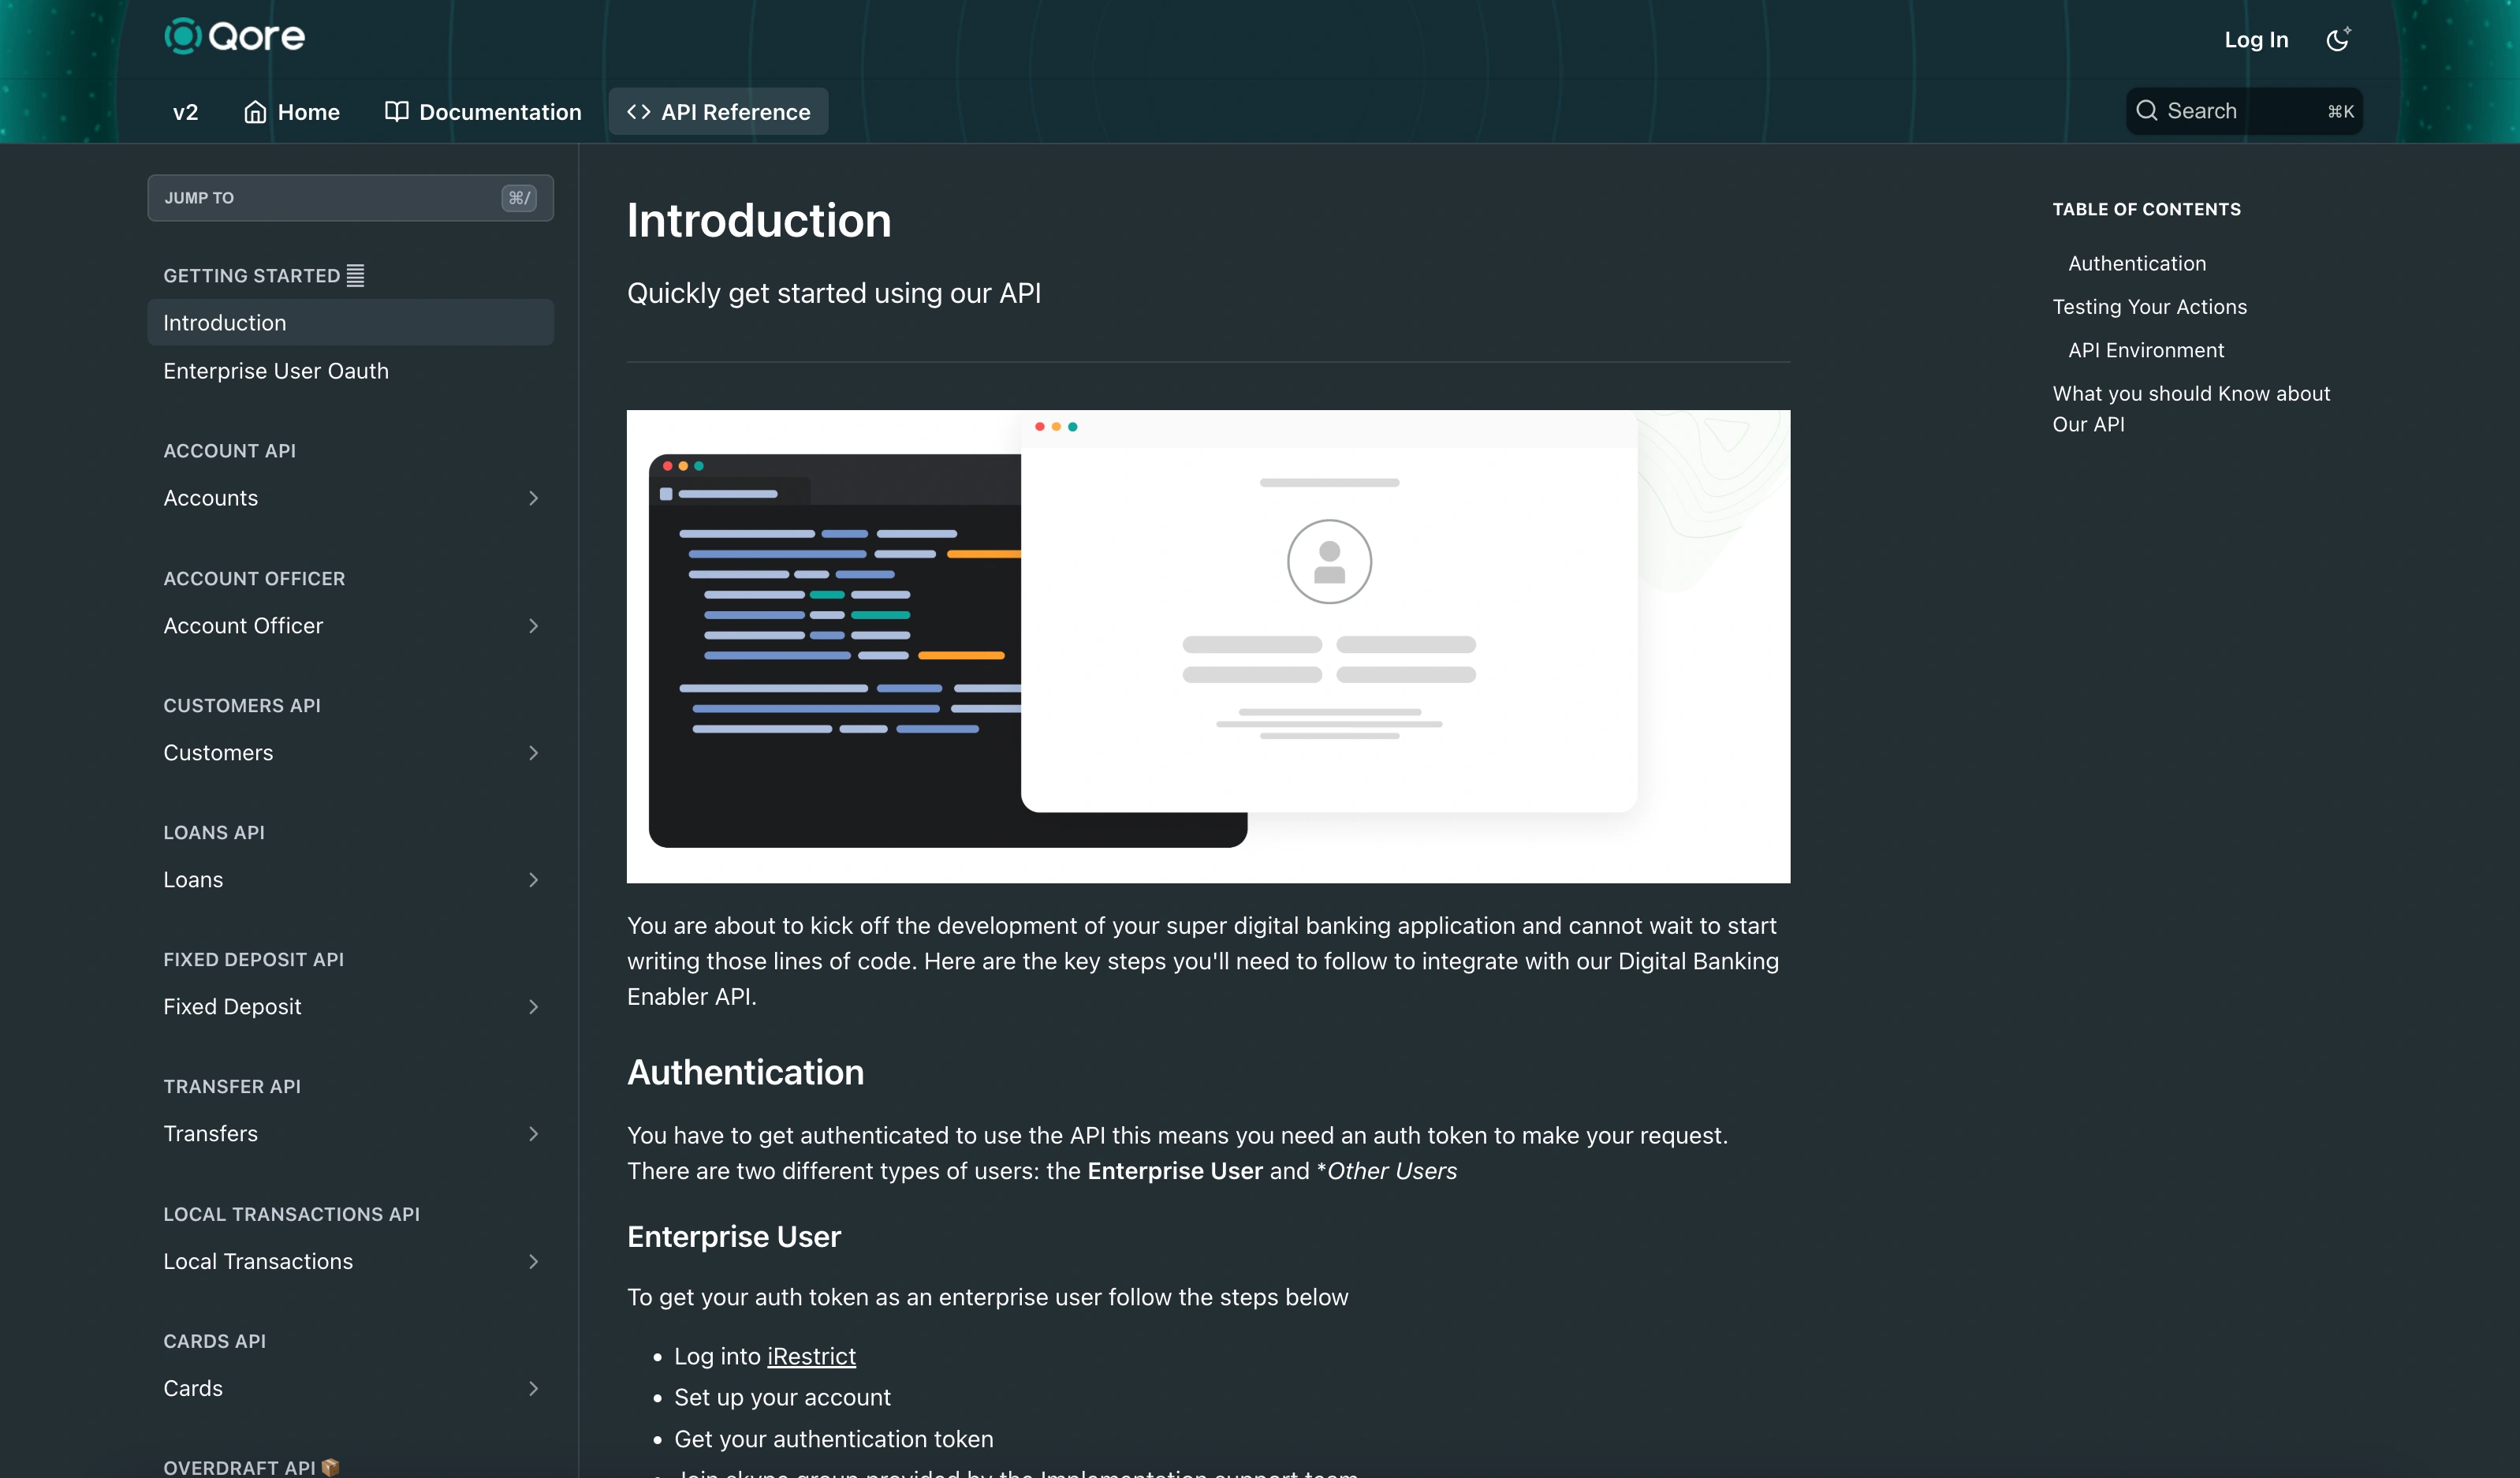The height and width of the screenshot is (1478, 2520).
Task: Click the 'Set up your account' bullet
Action: (782, 1398)
